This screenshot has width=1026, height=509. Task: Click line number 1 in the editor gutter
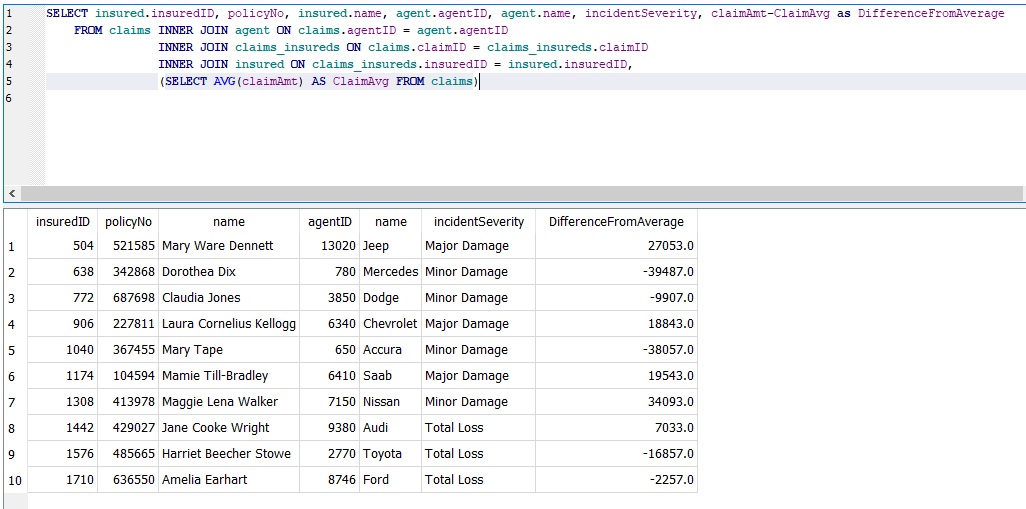[8, 13]
